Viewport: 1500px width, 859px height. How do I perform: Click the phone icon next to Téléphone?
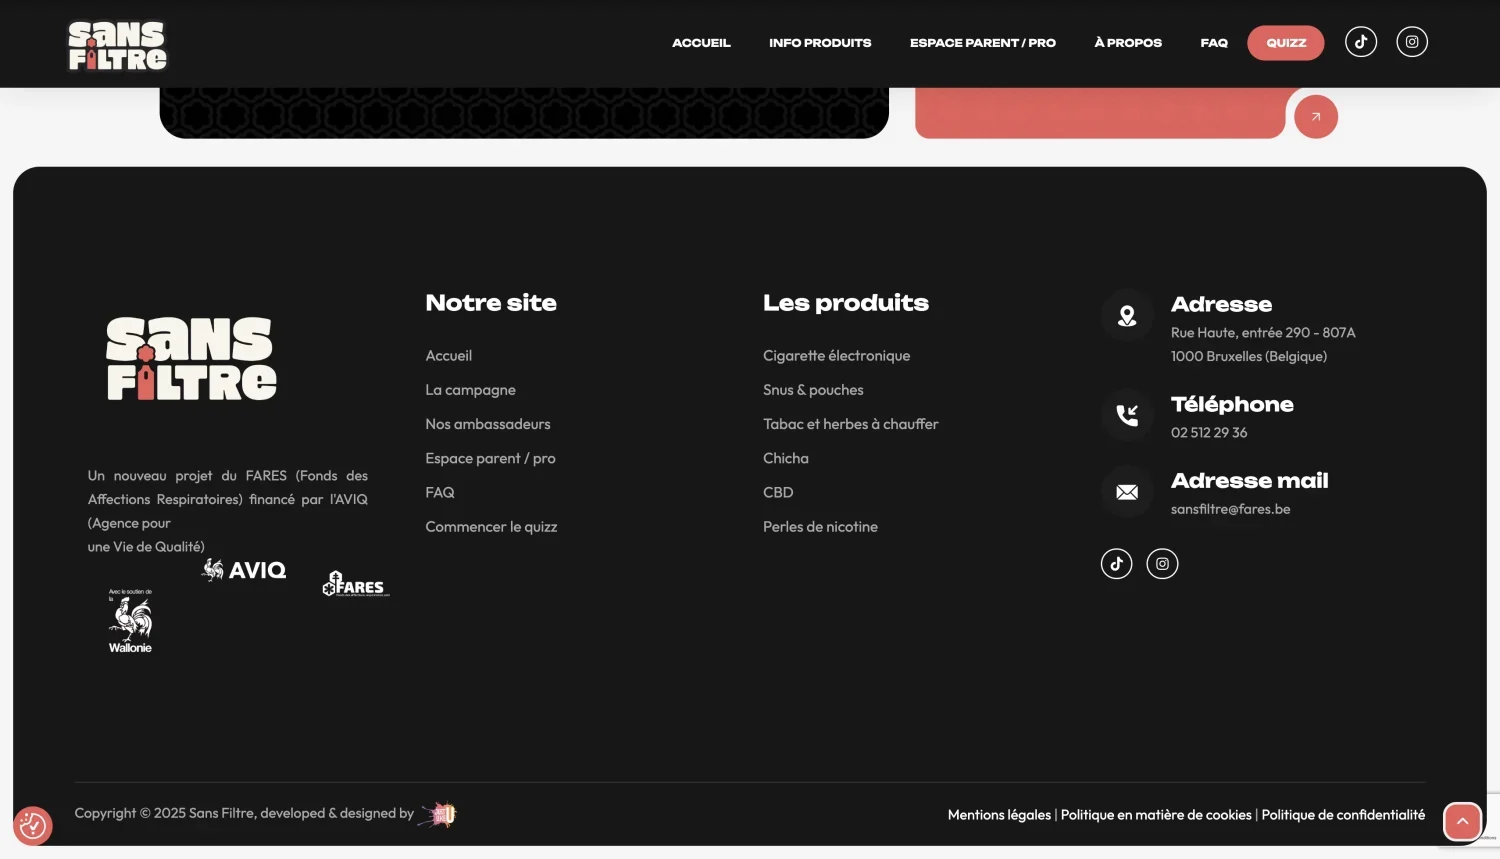(1127, 416)
